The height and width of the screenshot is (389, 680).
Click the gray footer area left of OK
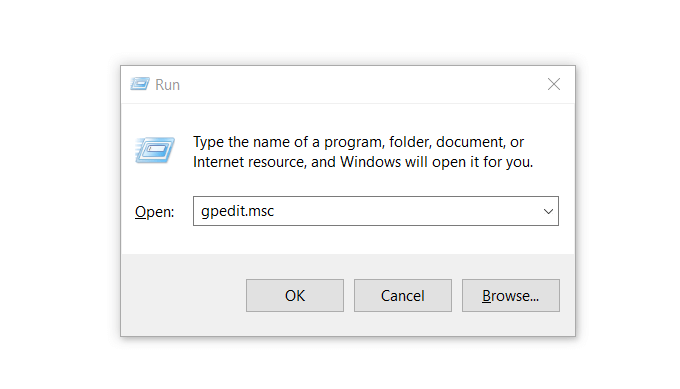(183, 295)
